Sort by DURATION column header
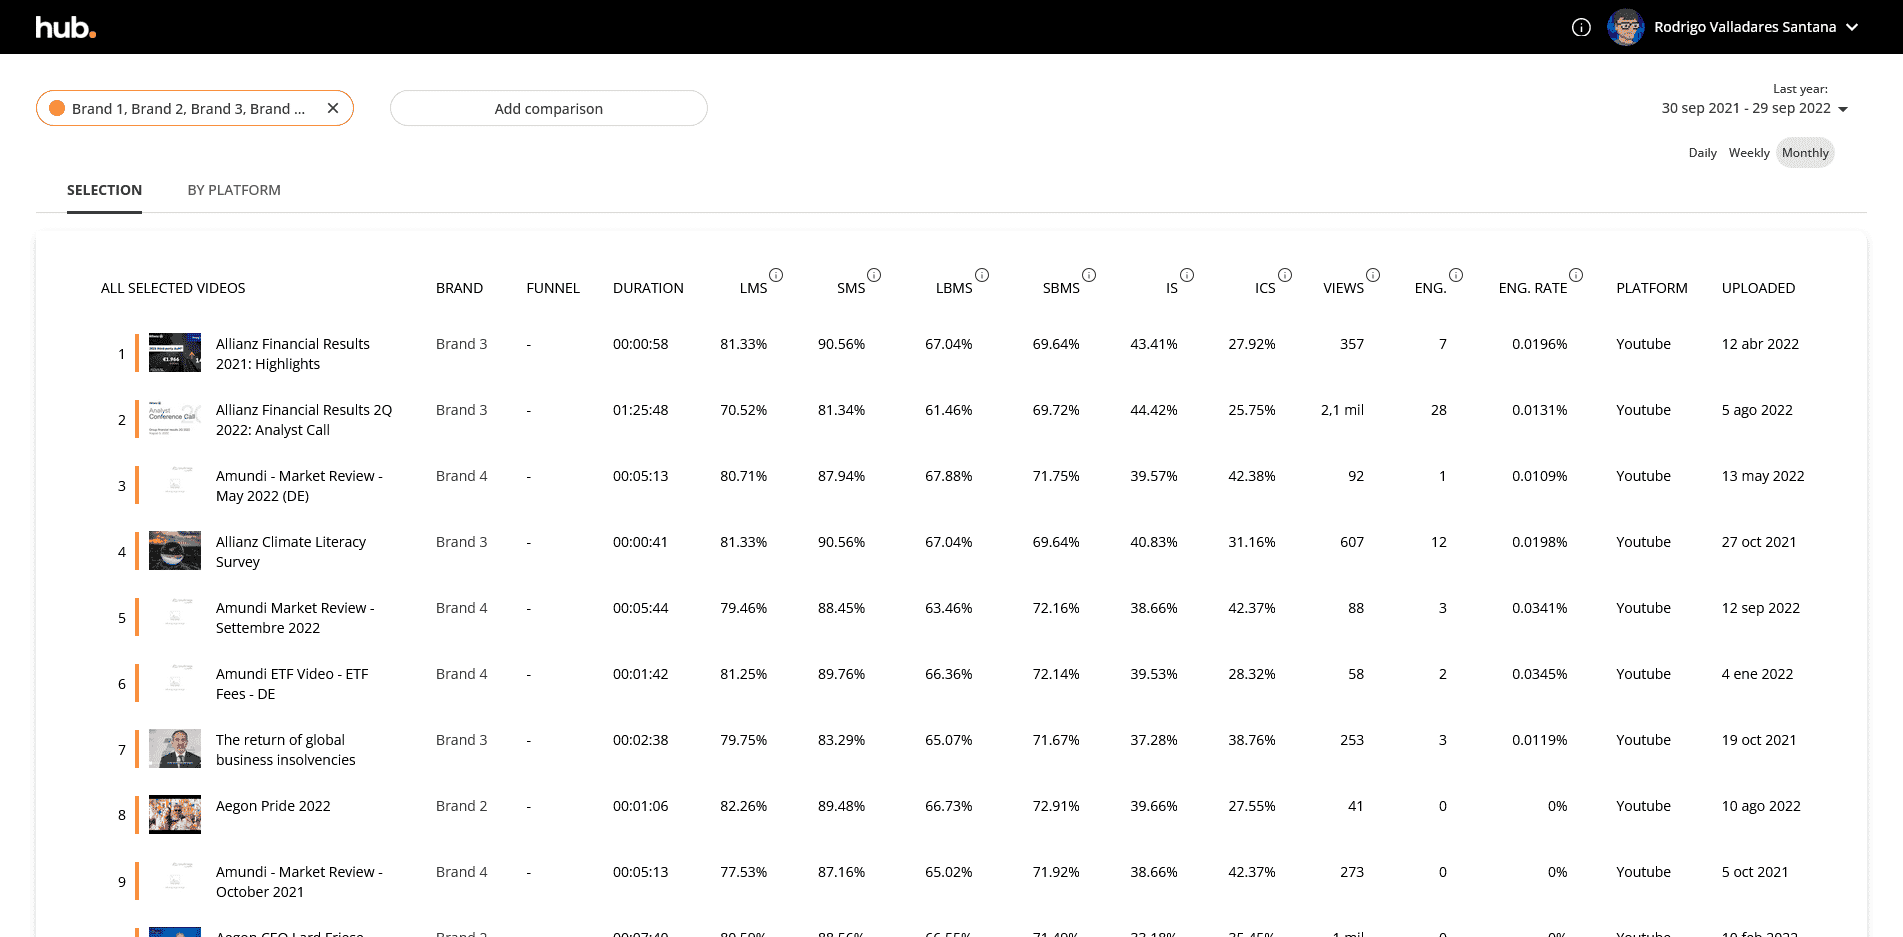The height and width of the screenshot is (937, 1903). tap(648, 288)
